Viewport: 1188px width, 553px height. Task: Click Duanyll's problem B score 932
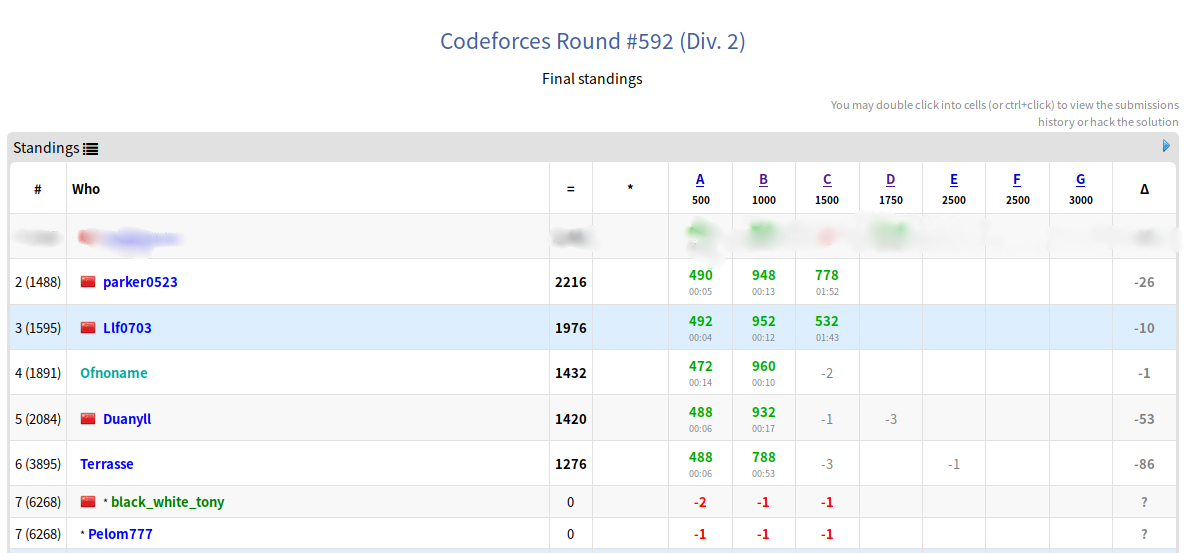[x=764, y=412]
